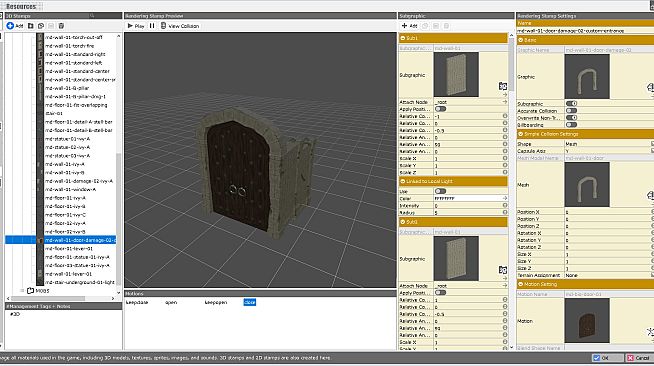Select the Resources tab
Viewport: 654px width, 366px height.
[21, 6]
